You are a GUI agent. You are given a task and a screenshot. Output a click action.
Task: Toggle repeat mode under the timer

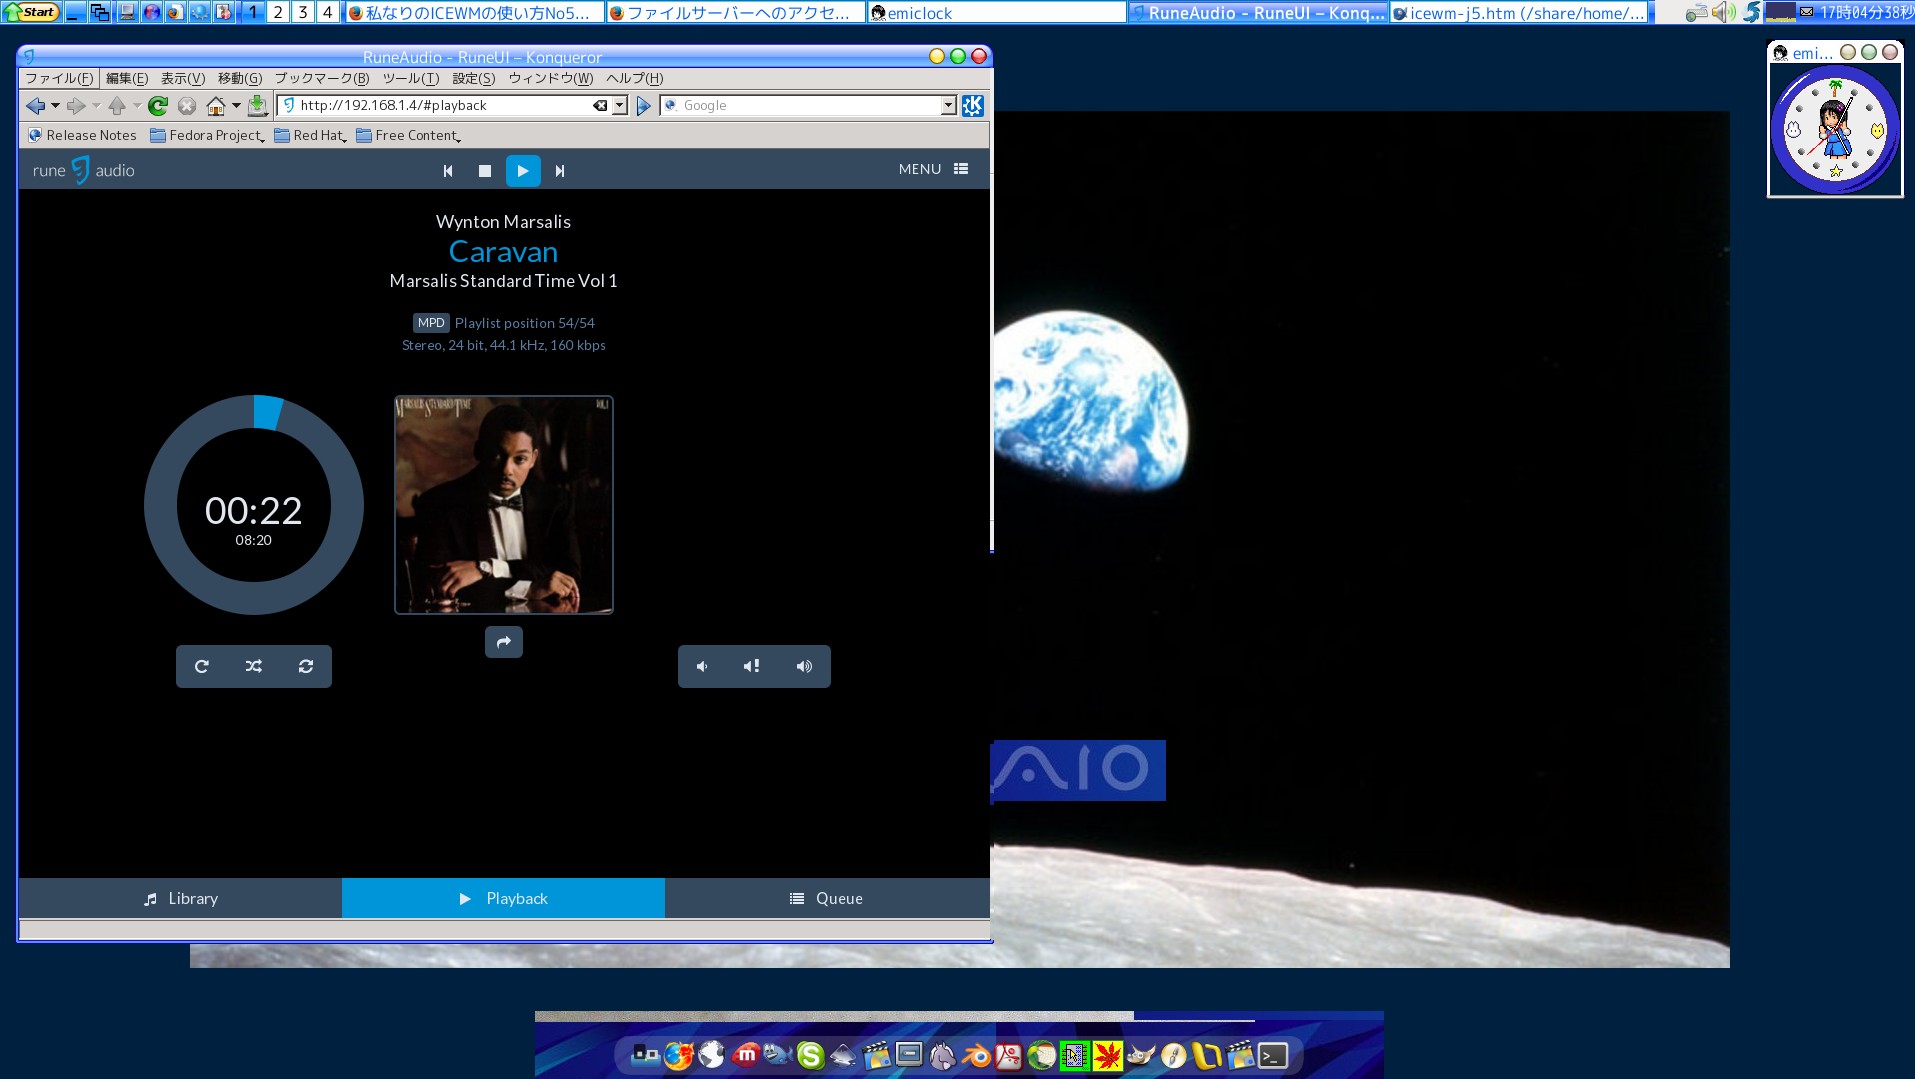(202, 667)
